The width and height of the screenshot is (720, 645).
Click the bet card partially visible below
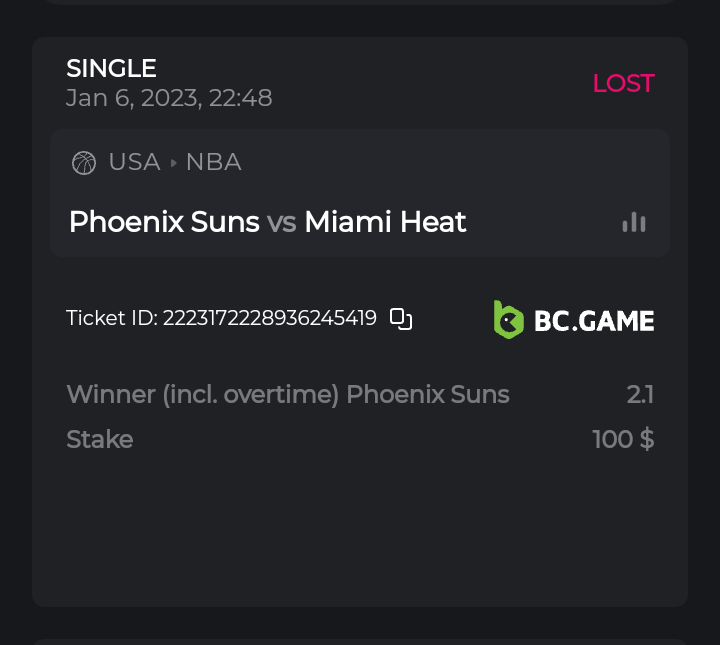click(360, 641)
